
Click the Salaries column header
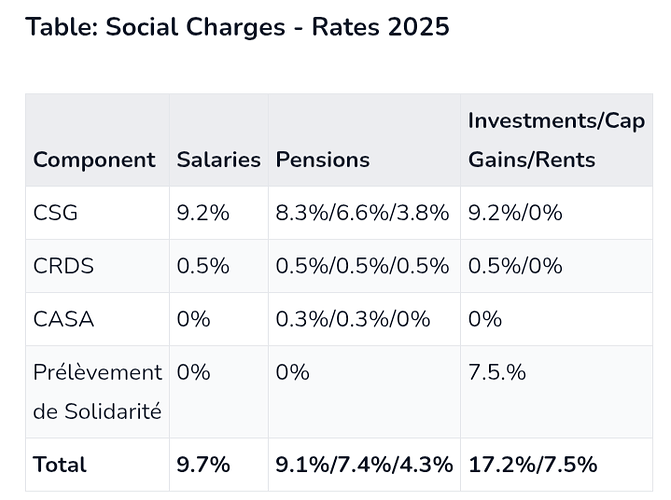point(218,160)
